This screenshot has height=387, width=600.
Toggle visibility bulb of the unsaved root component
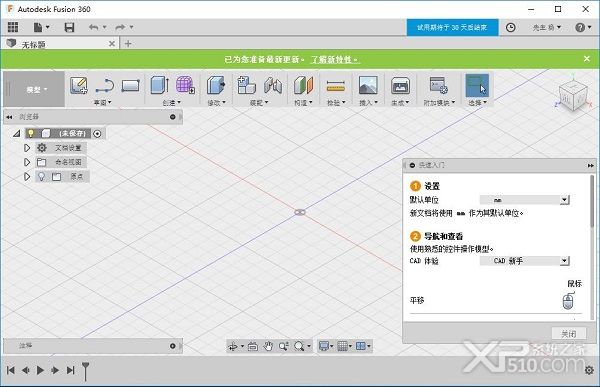[x=31, y=133]
